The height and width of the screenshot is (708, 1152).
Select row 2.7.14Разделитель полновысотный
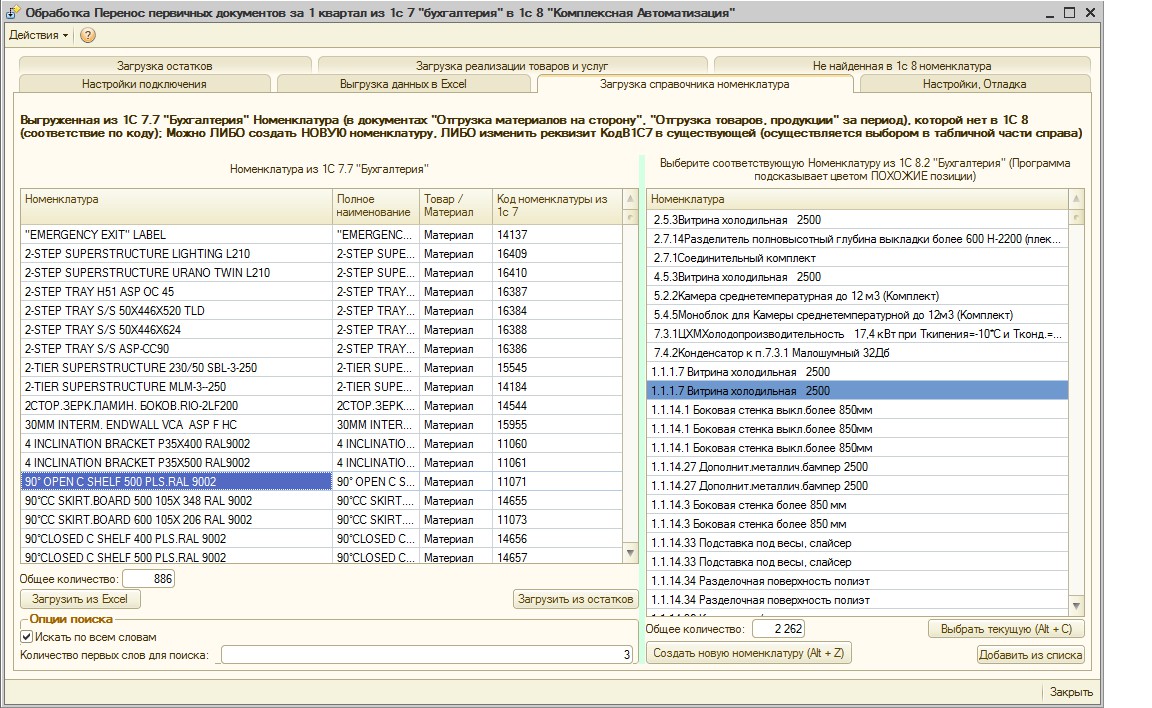tap(857, 239)
